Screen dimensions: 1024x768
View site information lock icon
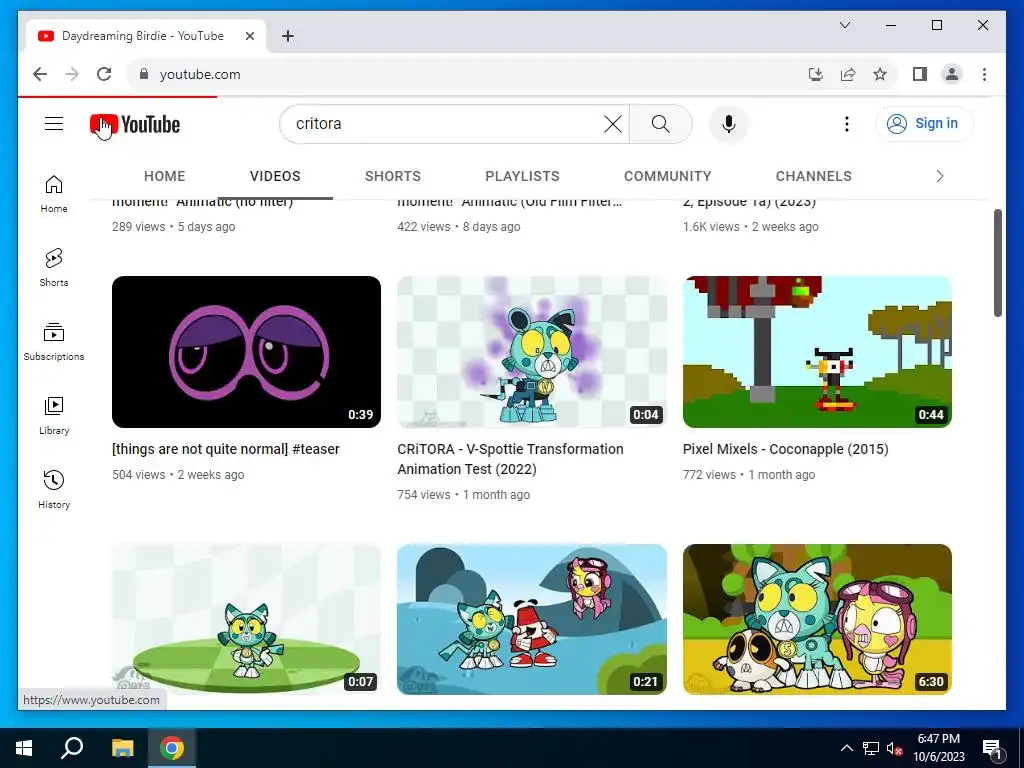(144, 74)
